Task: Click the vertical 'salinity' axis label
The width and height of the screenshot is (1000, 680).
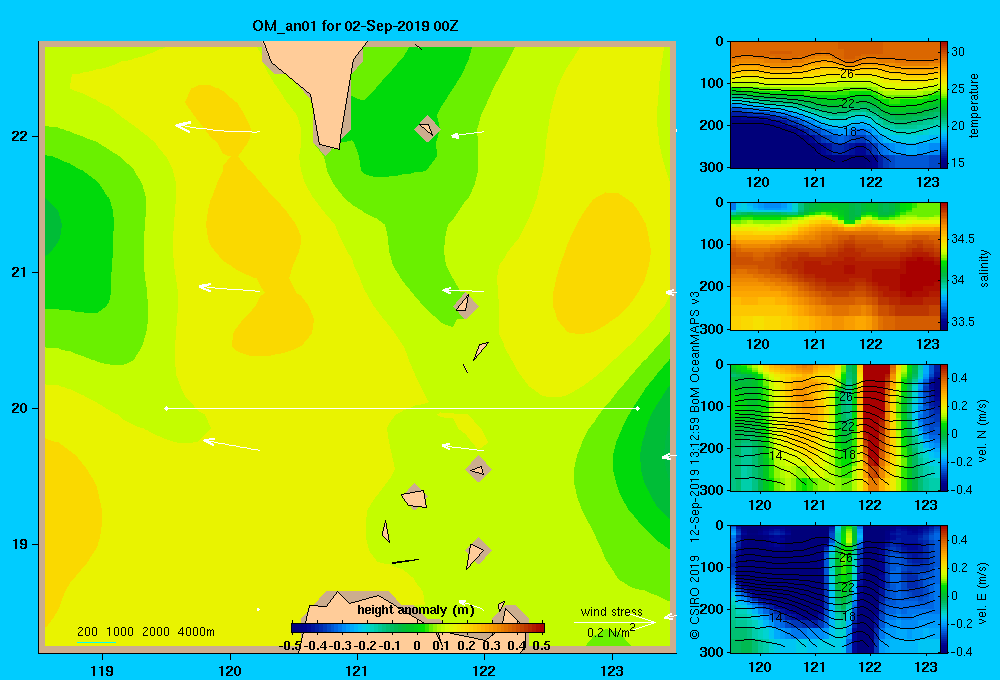Action: (984, 268)
